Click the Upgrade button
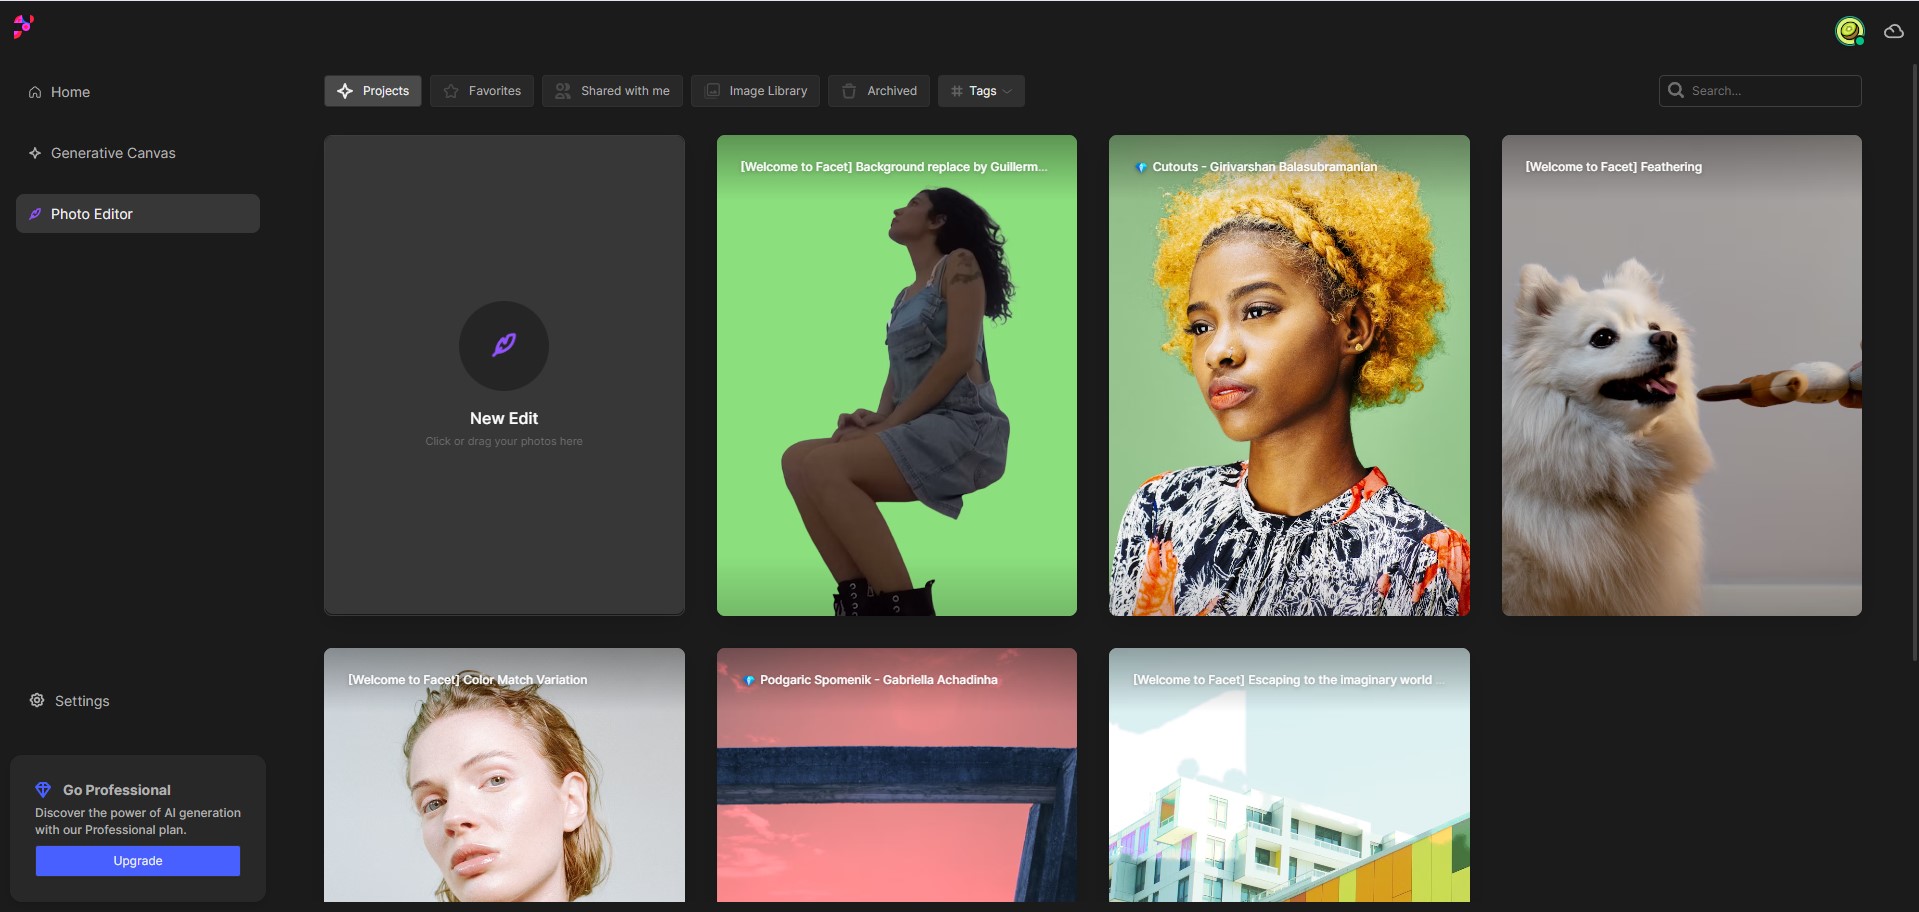 (138, 861)
